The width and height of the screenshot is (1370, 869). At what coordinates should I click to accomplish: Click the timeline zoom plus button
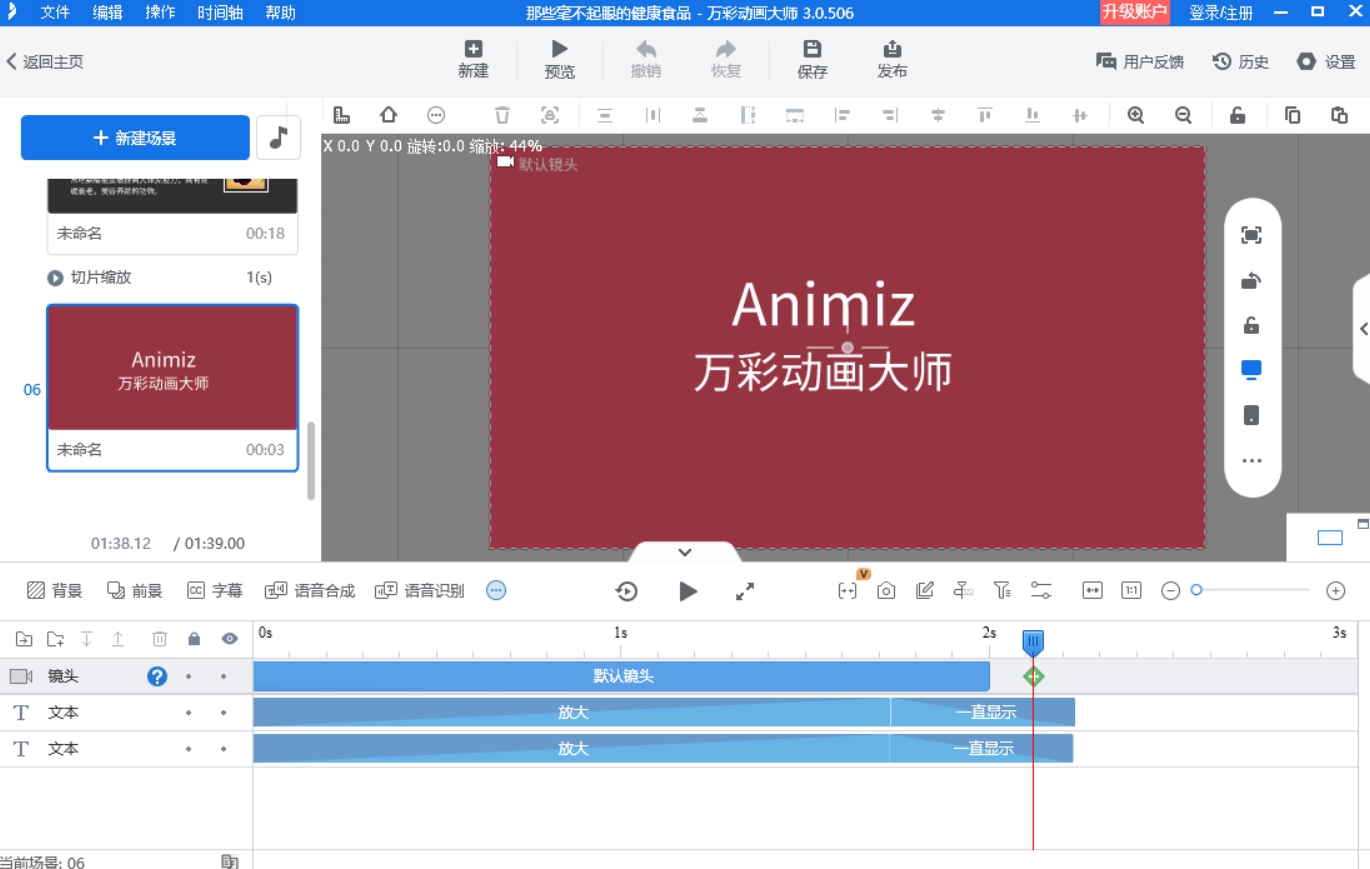click(1336, 591)
